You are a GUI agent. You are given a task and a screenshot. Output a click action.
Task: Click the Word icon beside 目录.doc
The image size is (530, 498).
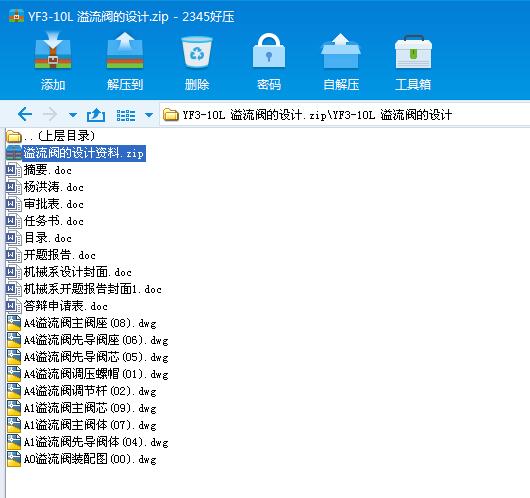[14, 238]
